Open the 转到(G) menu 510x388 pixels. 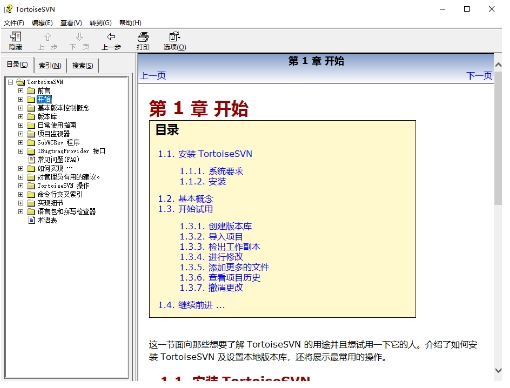(100, 23)
